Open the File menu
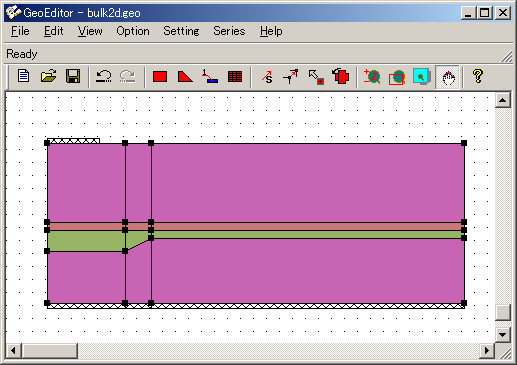 20,31
